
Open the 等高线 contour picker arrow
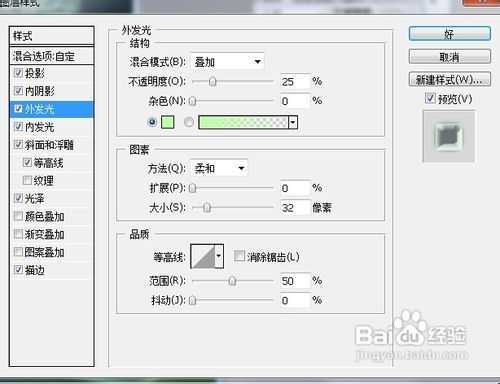pyautogui.click(x=219, y=256)
